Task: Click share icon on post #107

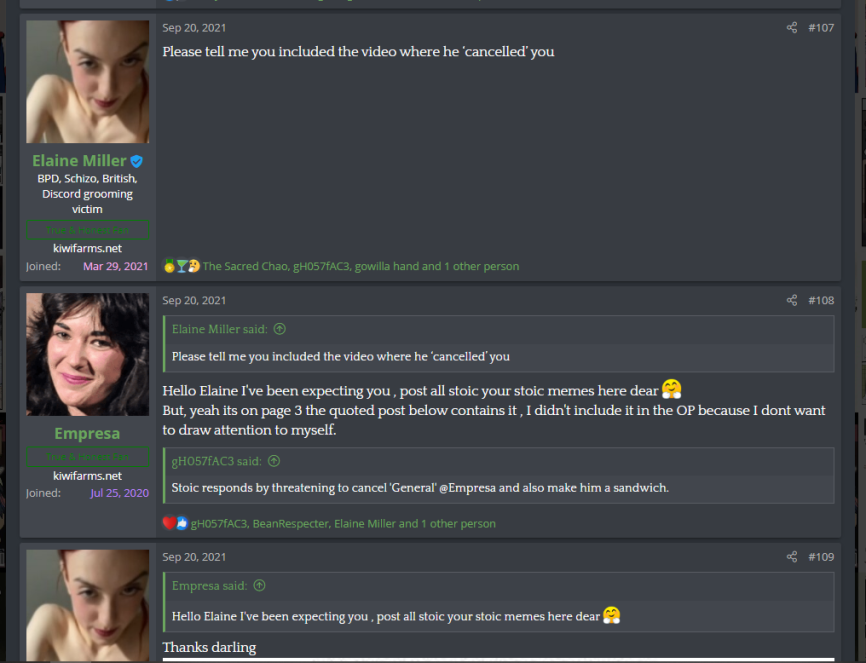Action: [791, 28]
